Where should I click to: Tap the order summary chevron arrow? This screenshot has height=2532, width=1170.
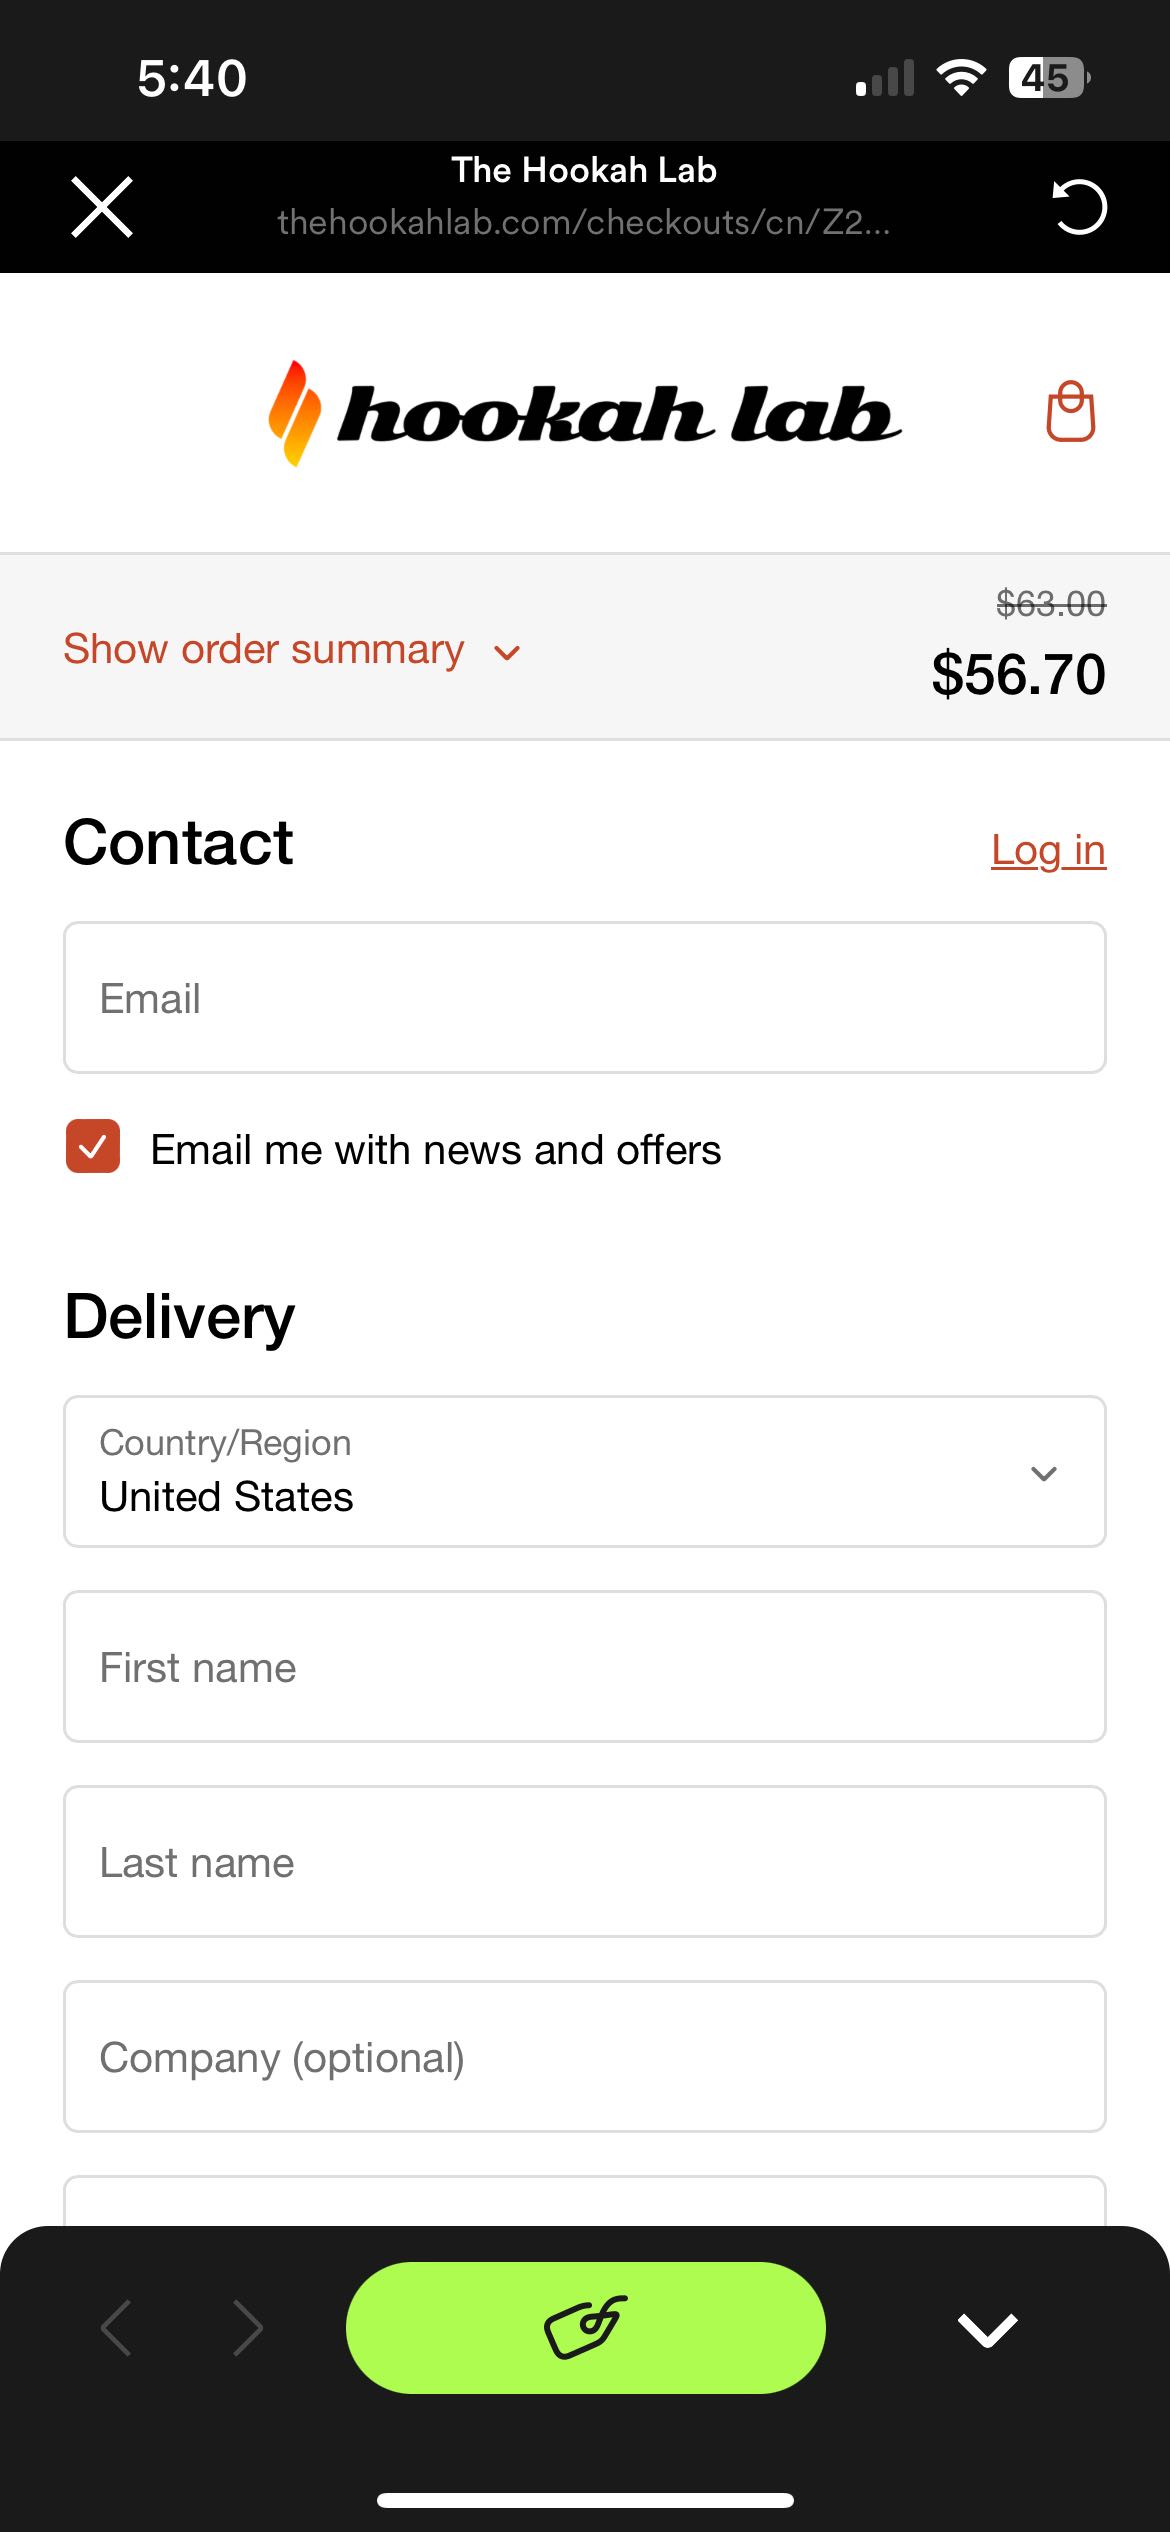(x=507, y=653)
